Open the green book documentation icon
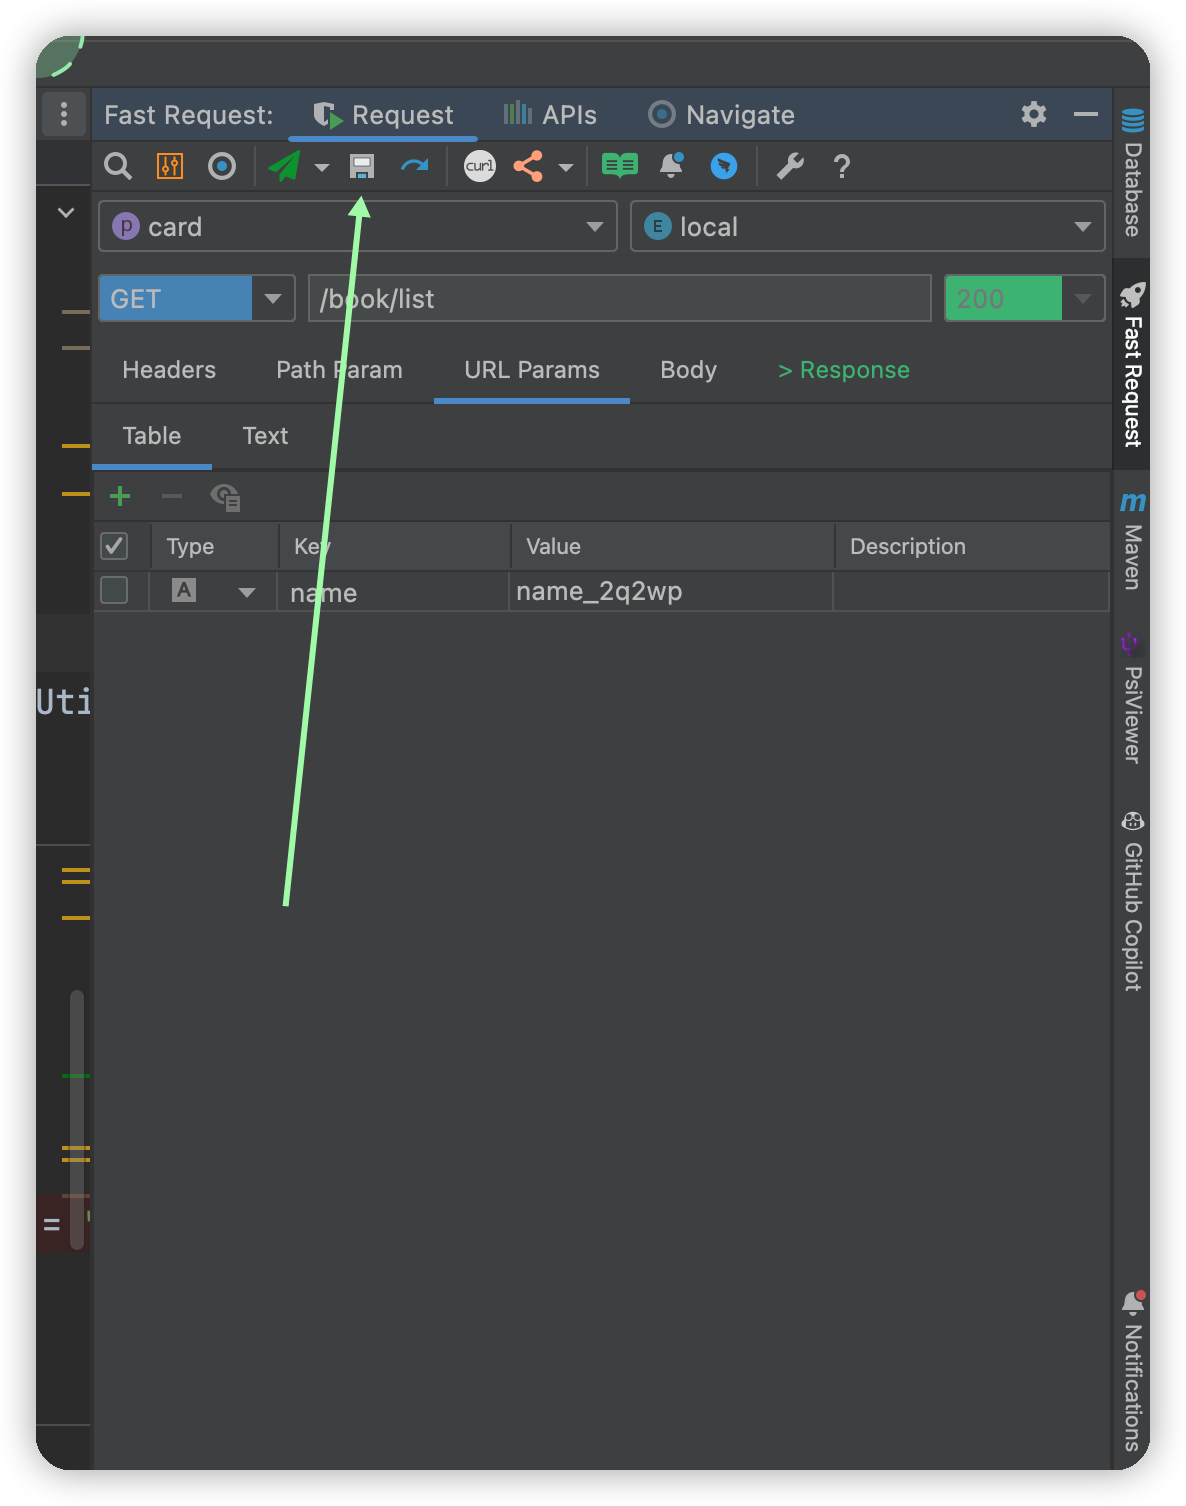The height and width of the screenshot is (1506, 1186). coord(620,166)
